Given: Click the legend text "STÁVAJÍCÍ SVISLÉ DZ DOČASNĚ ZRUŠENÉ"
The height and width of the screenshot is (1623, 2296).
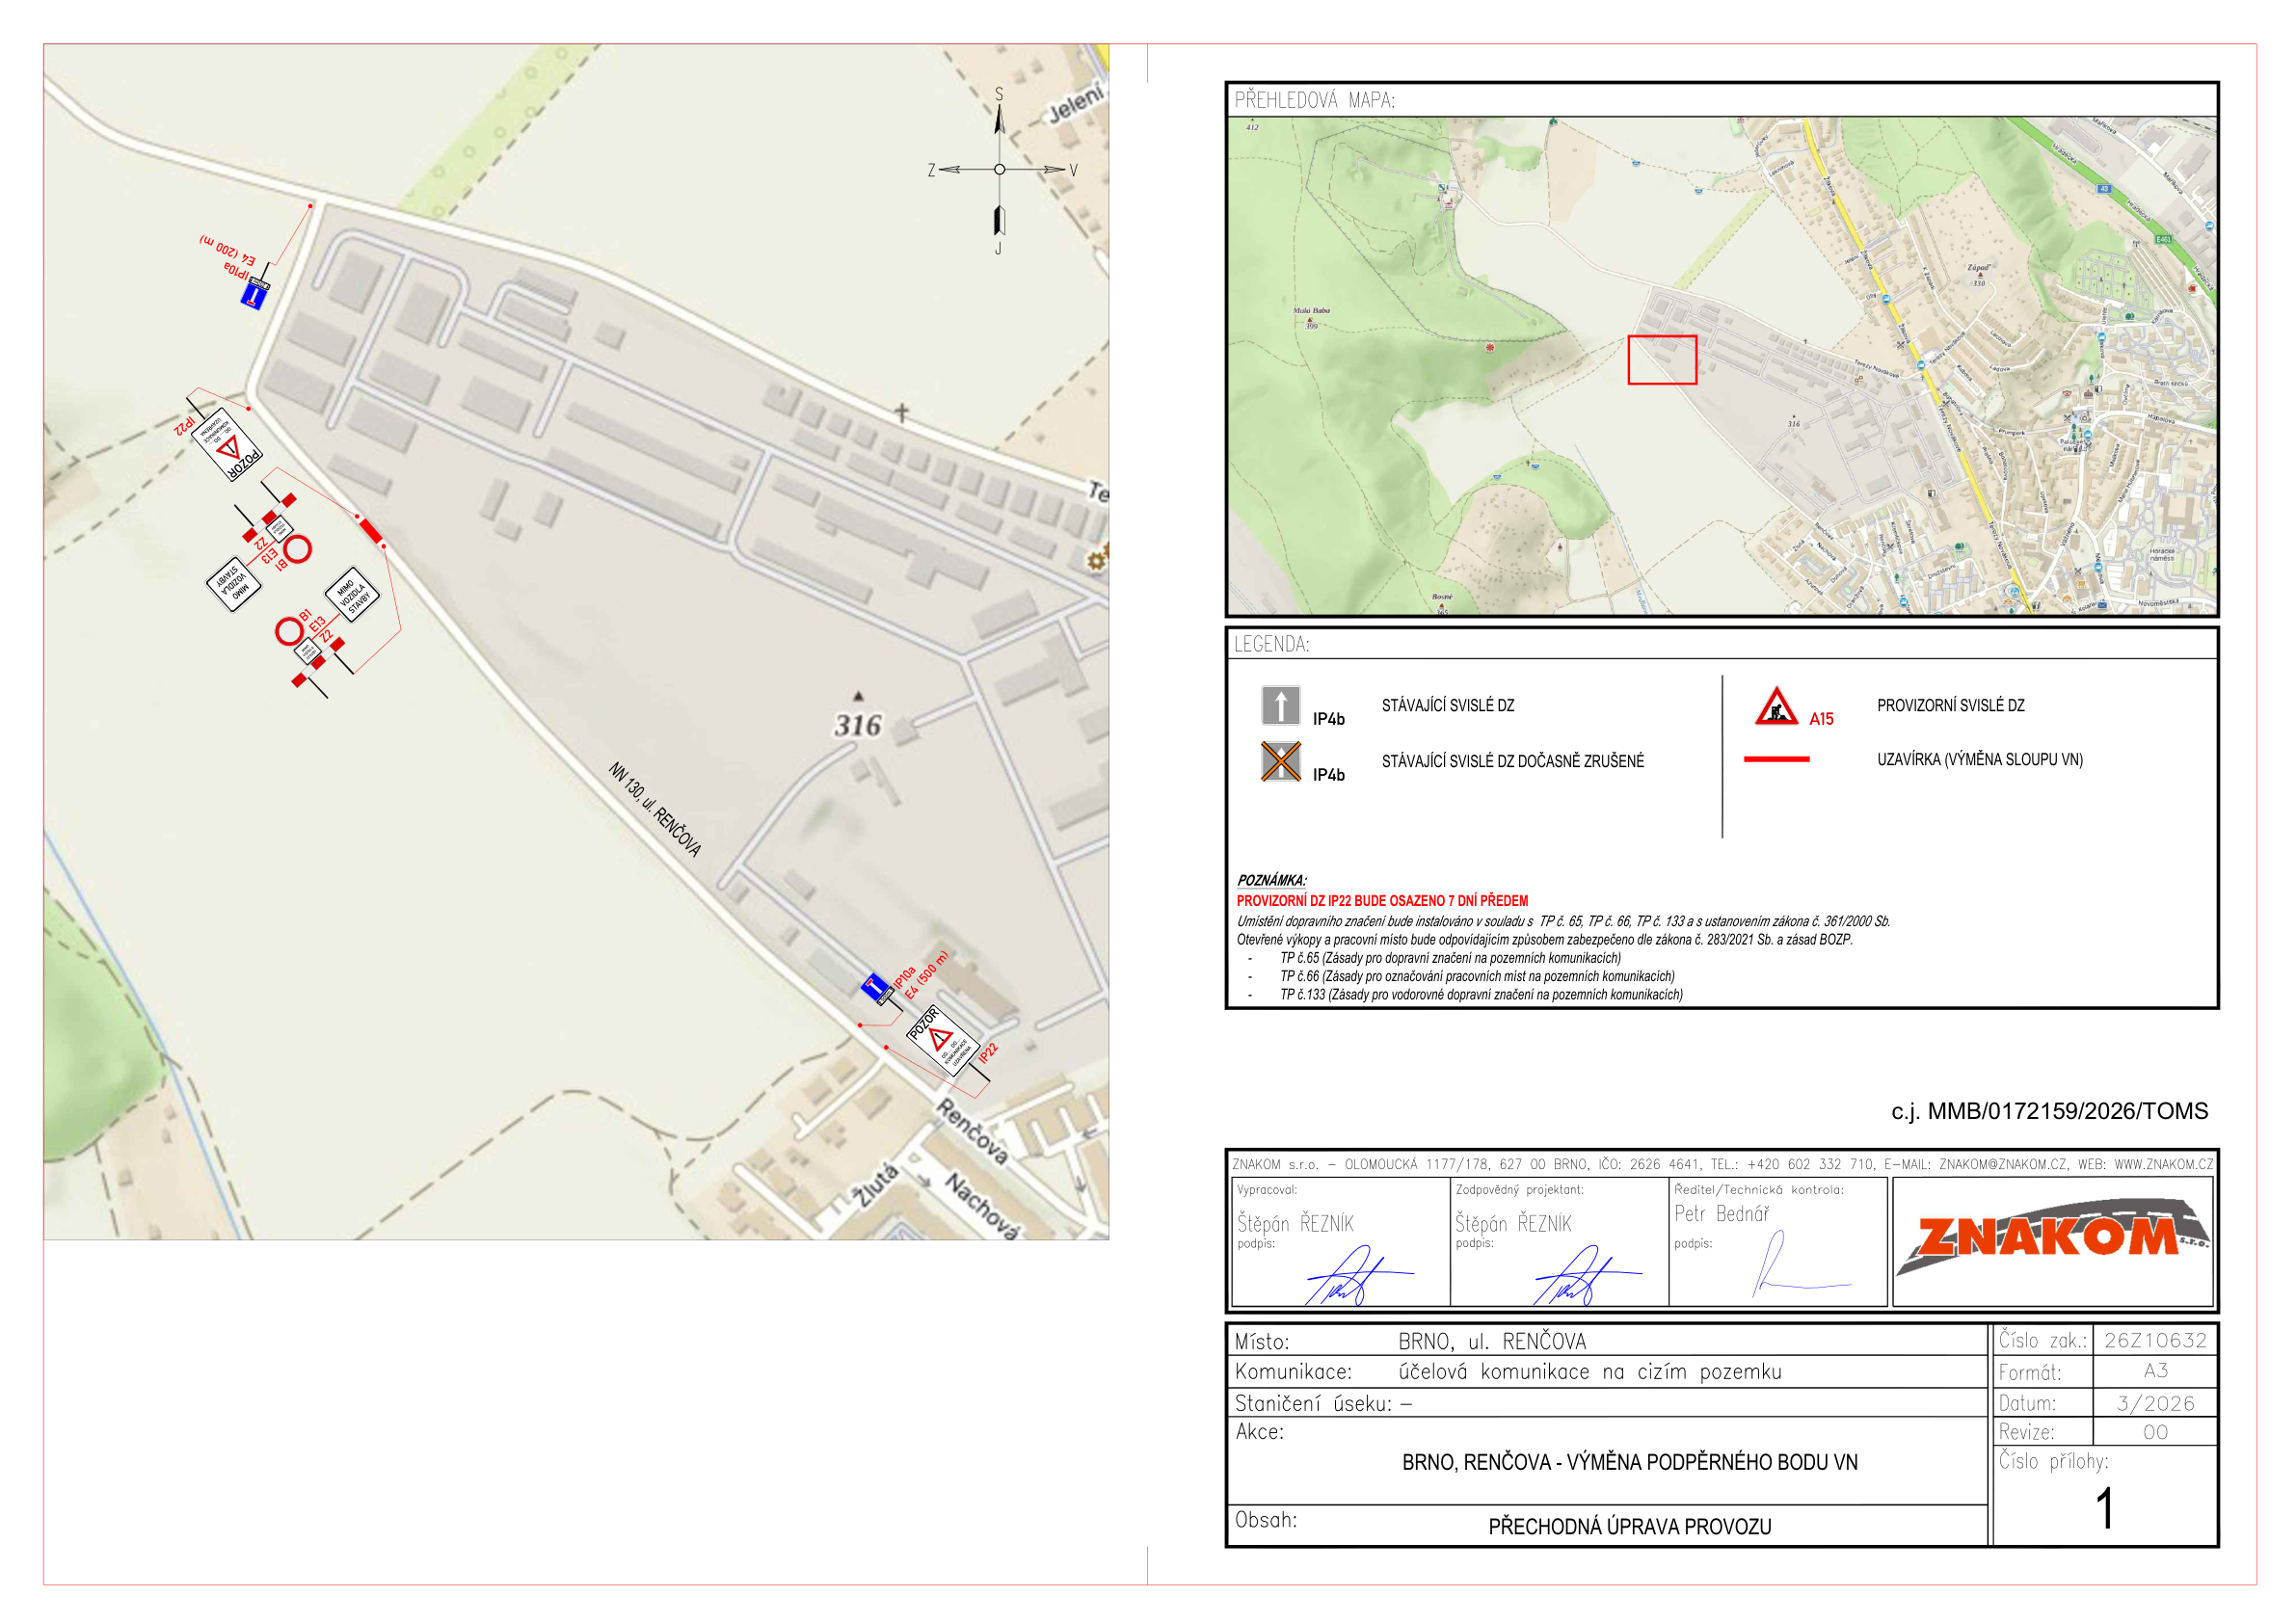Looking at the screenshot, I should 1512,761.
